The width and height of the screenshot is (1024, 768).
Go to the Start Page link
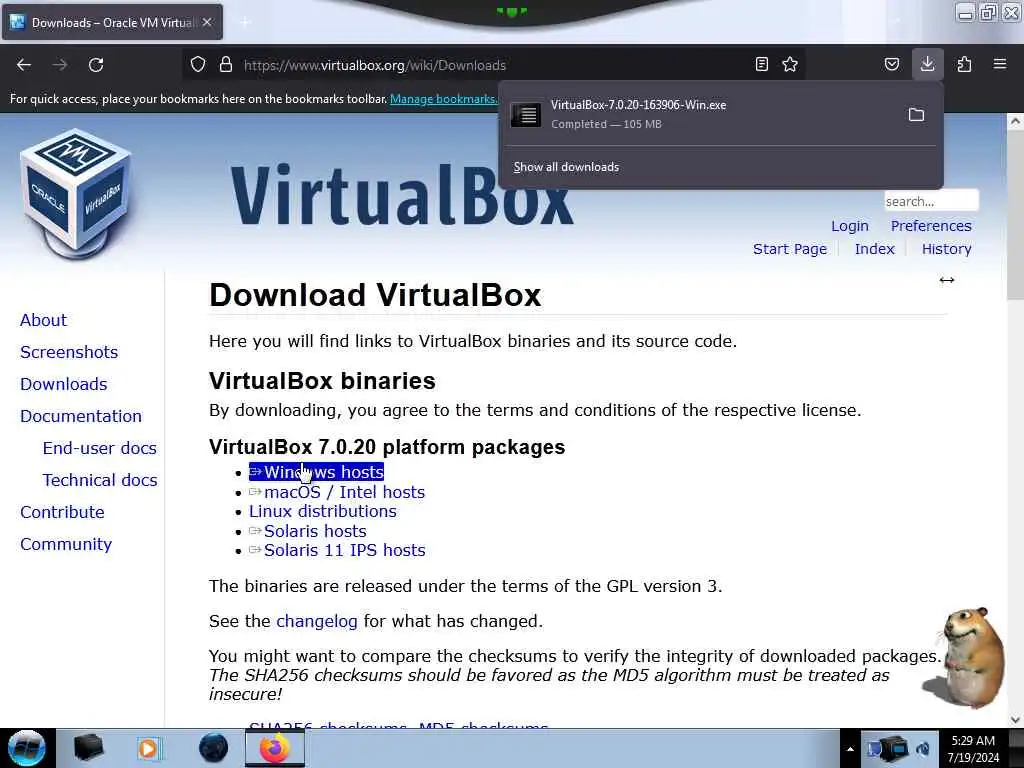790,249
